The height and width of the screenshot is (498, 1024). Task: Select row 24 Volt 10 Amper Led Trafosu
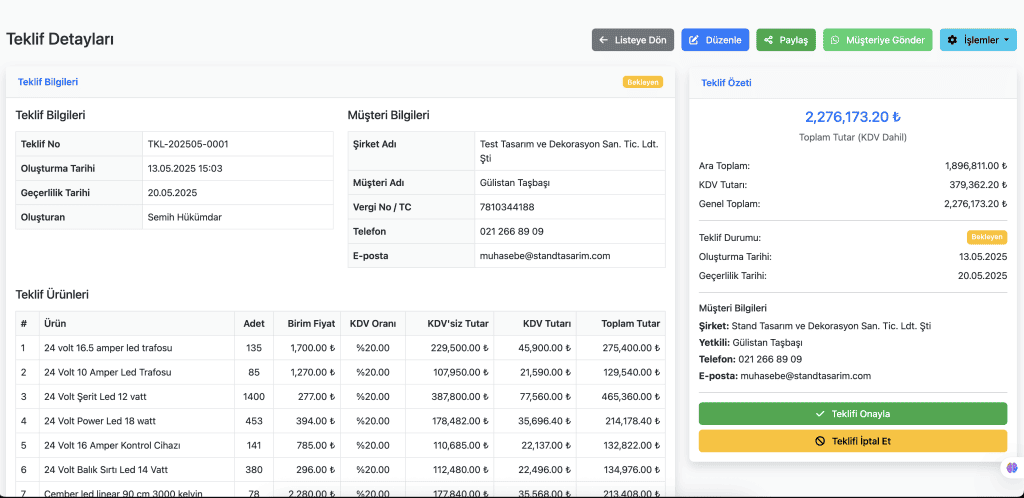point(340,373)
